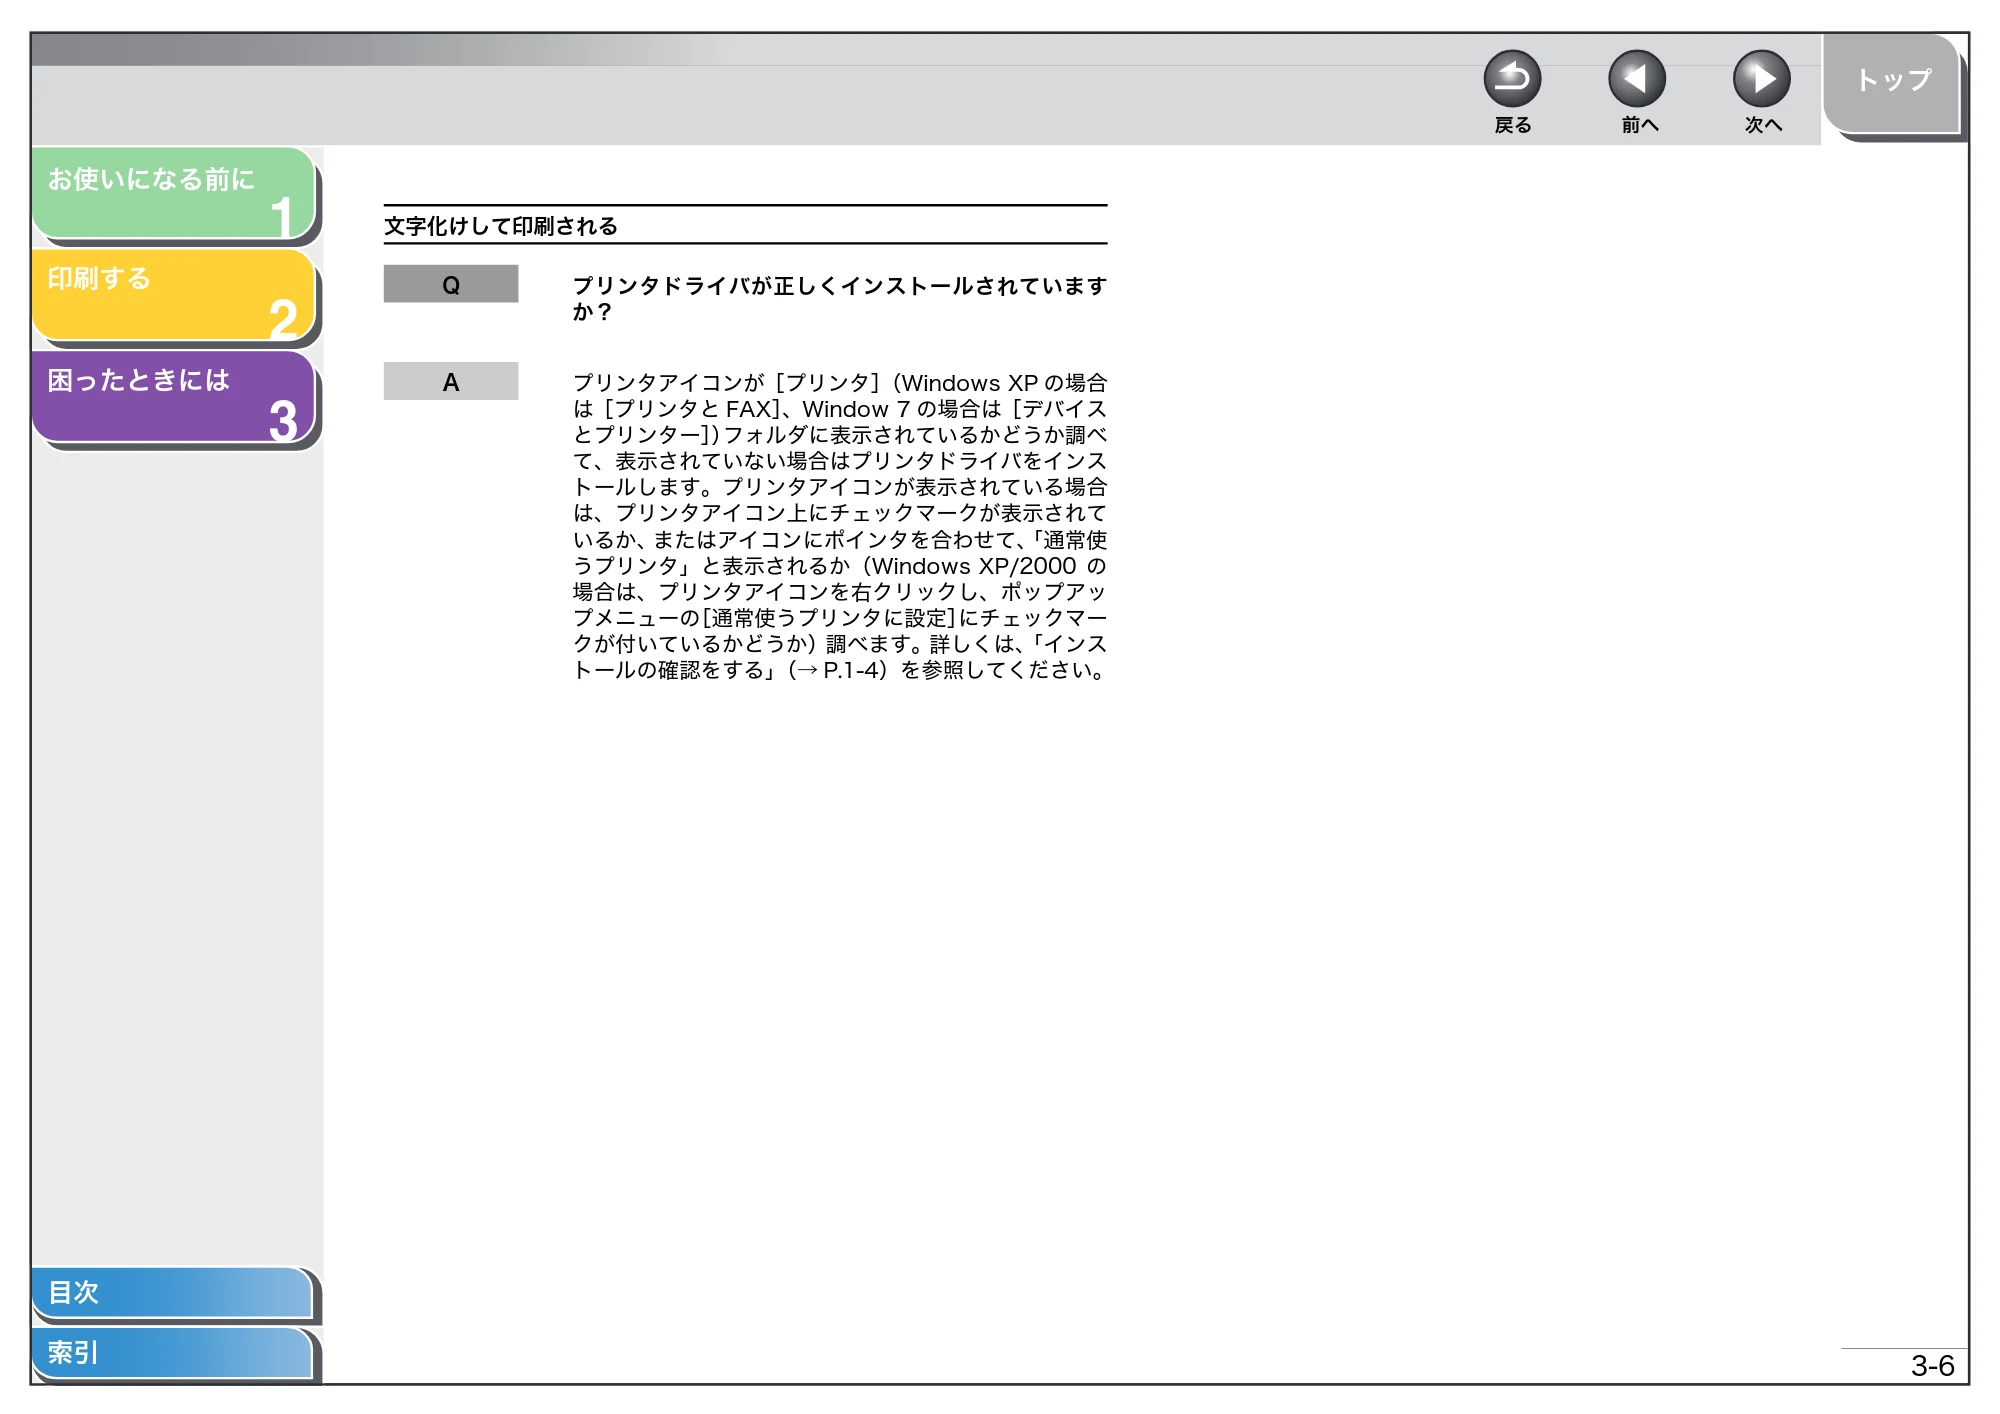Image resolution: width=2000 pixels, height=1414 pixels.
Task: Go to previous page with 前へ icon
Action: [x=1637, y=79]
